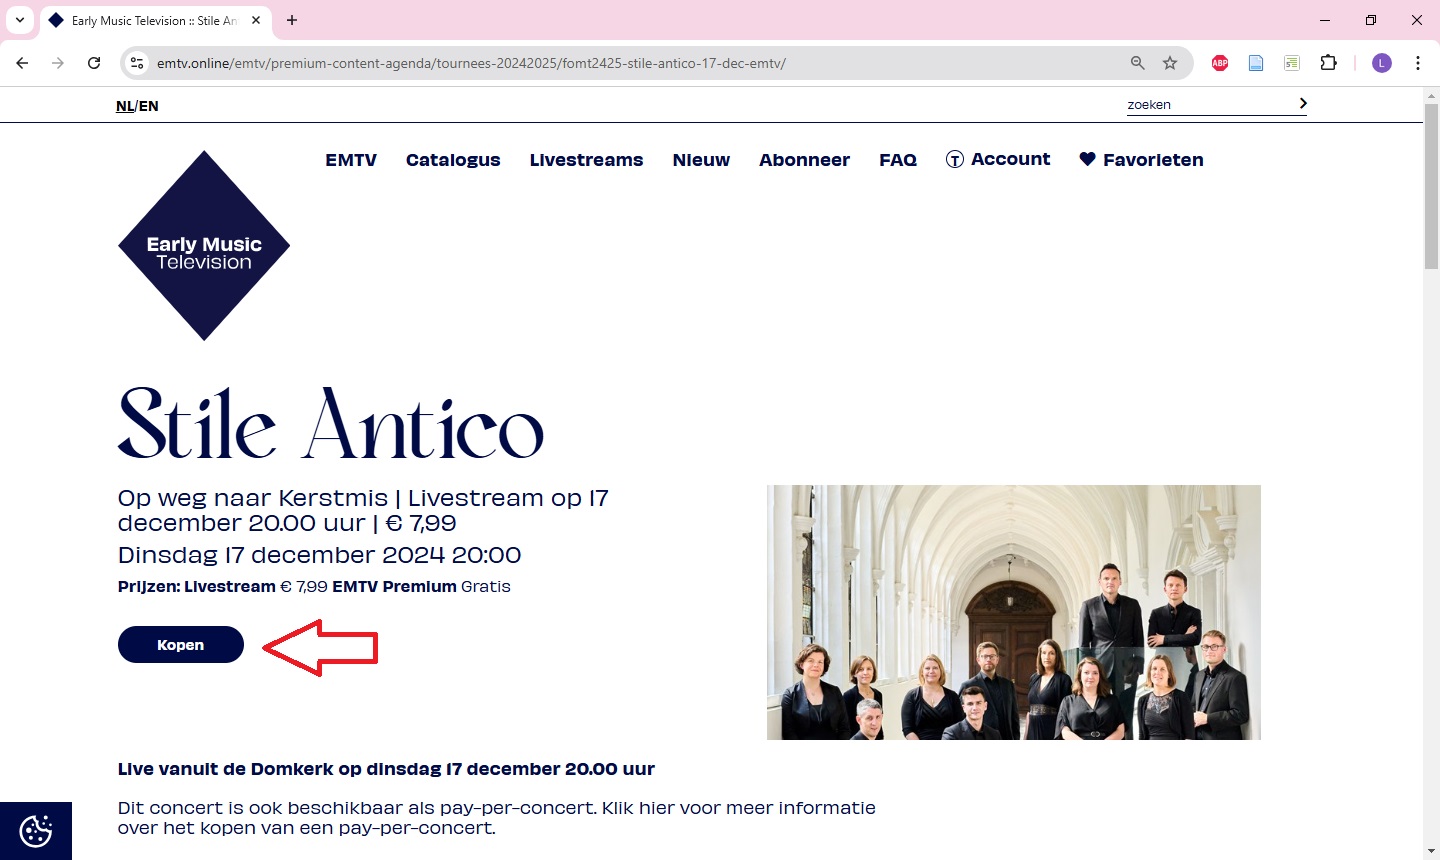Open the tab search dropdown arrow
Screen dimensions: 1440x860
(x=19, y=20)
